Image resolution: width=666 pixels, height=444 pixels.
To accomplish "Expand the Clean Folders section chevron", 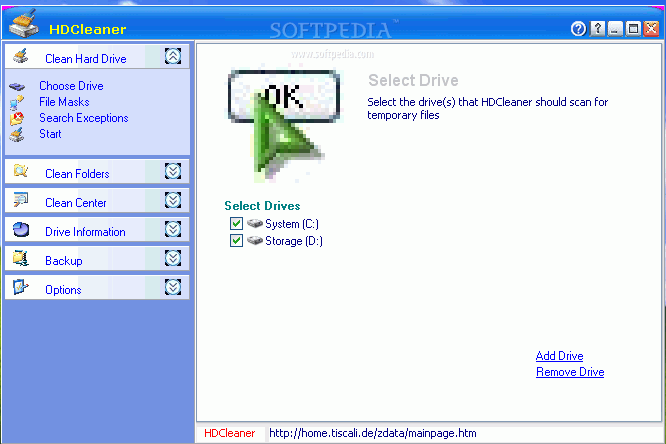I will [173, 171].
